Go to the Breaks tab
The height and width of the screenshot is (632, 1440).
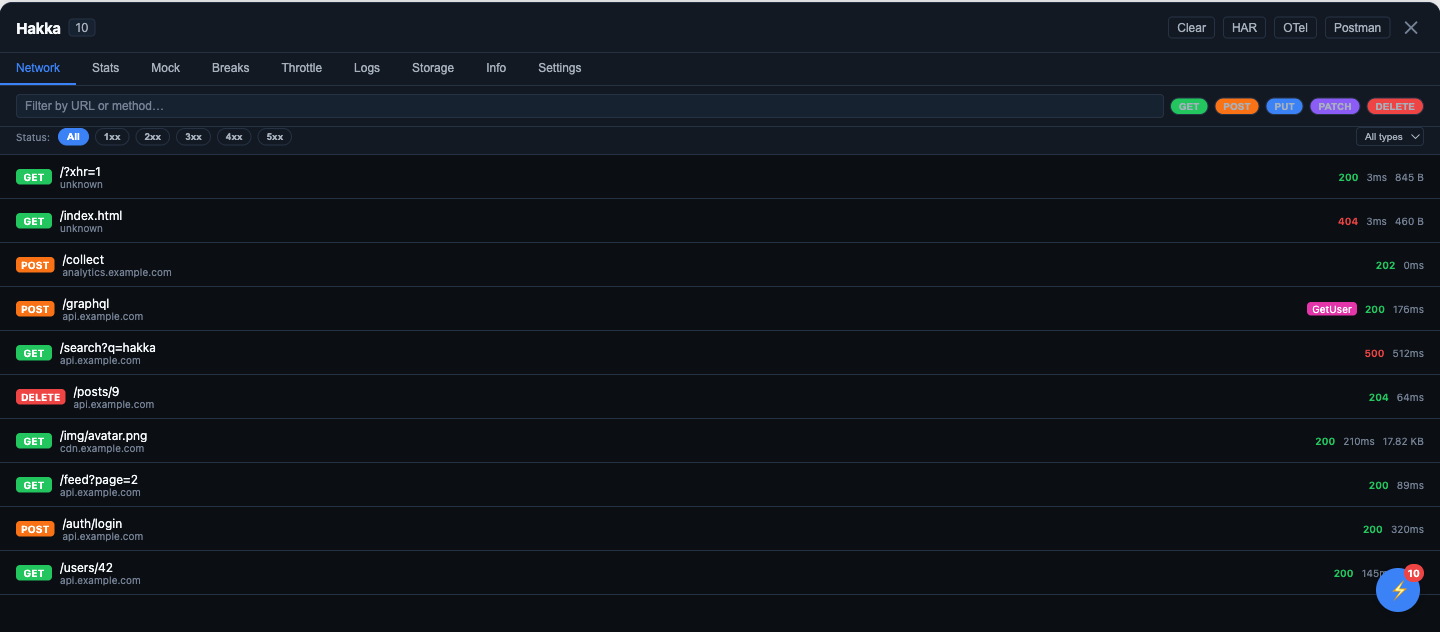pyautogui.click(x=231, y=68)
